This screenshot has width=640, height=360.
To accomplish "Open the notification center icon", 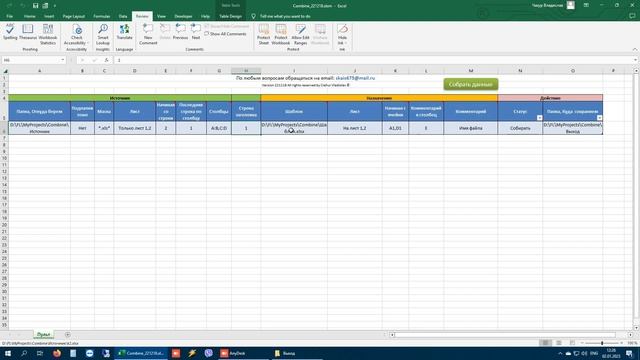I will point(629,353).
